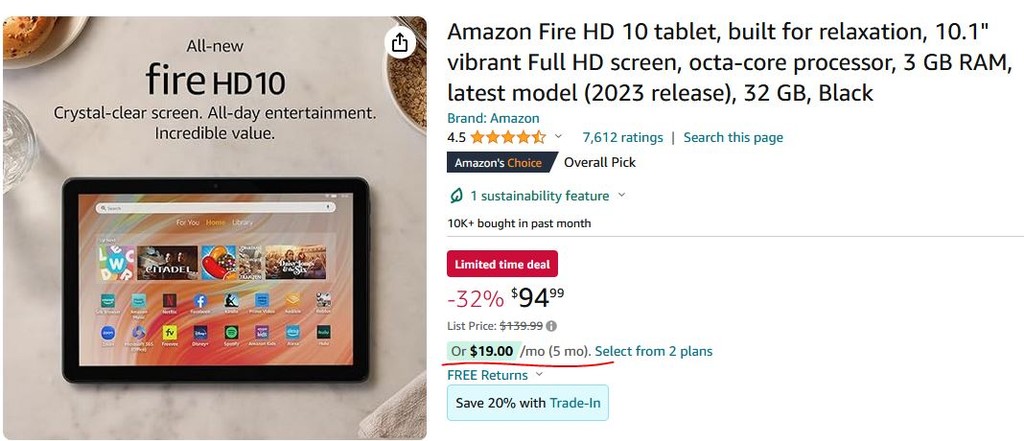
Task: Click the info icon beside List Price
Action: [551, 325]
